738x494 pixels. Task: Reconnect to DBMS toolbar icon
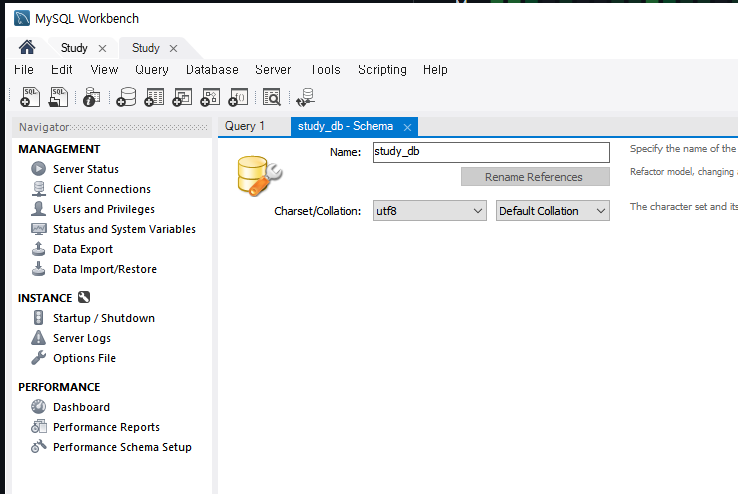coord(305,97)
